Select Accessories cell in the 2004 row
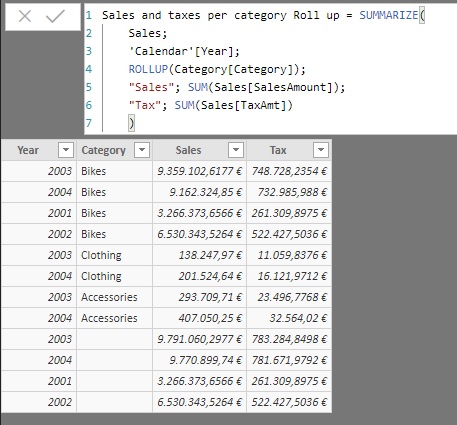 pos(114,318)
